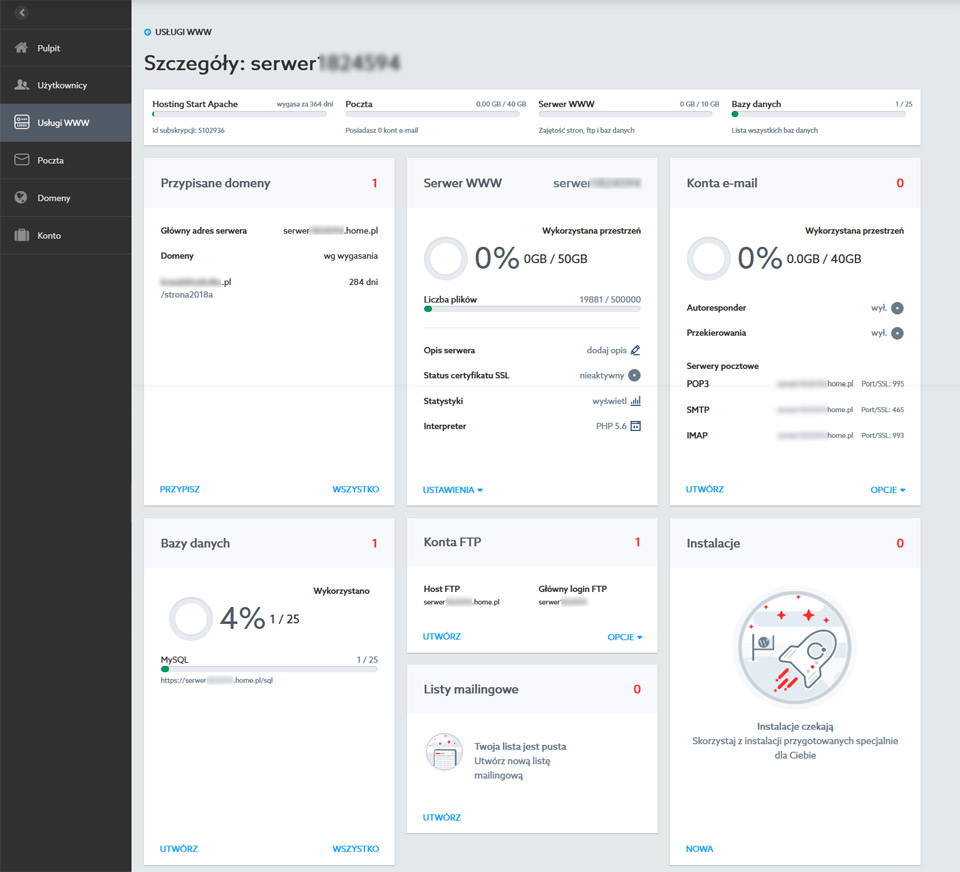Click NOWA in Instalacje card

699,849
